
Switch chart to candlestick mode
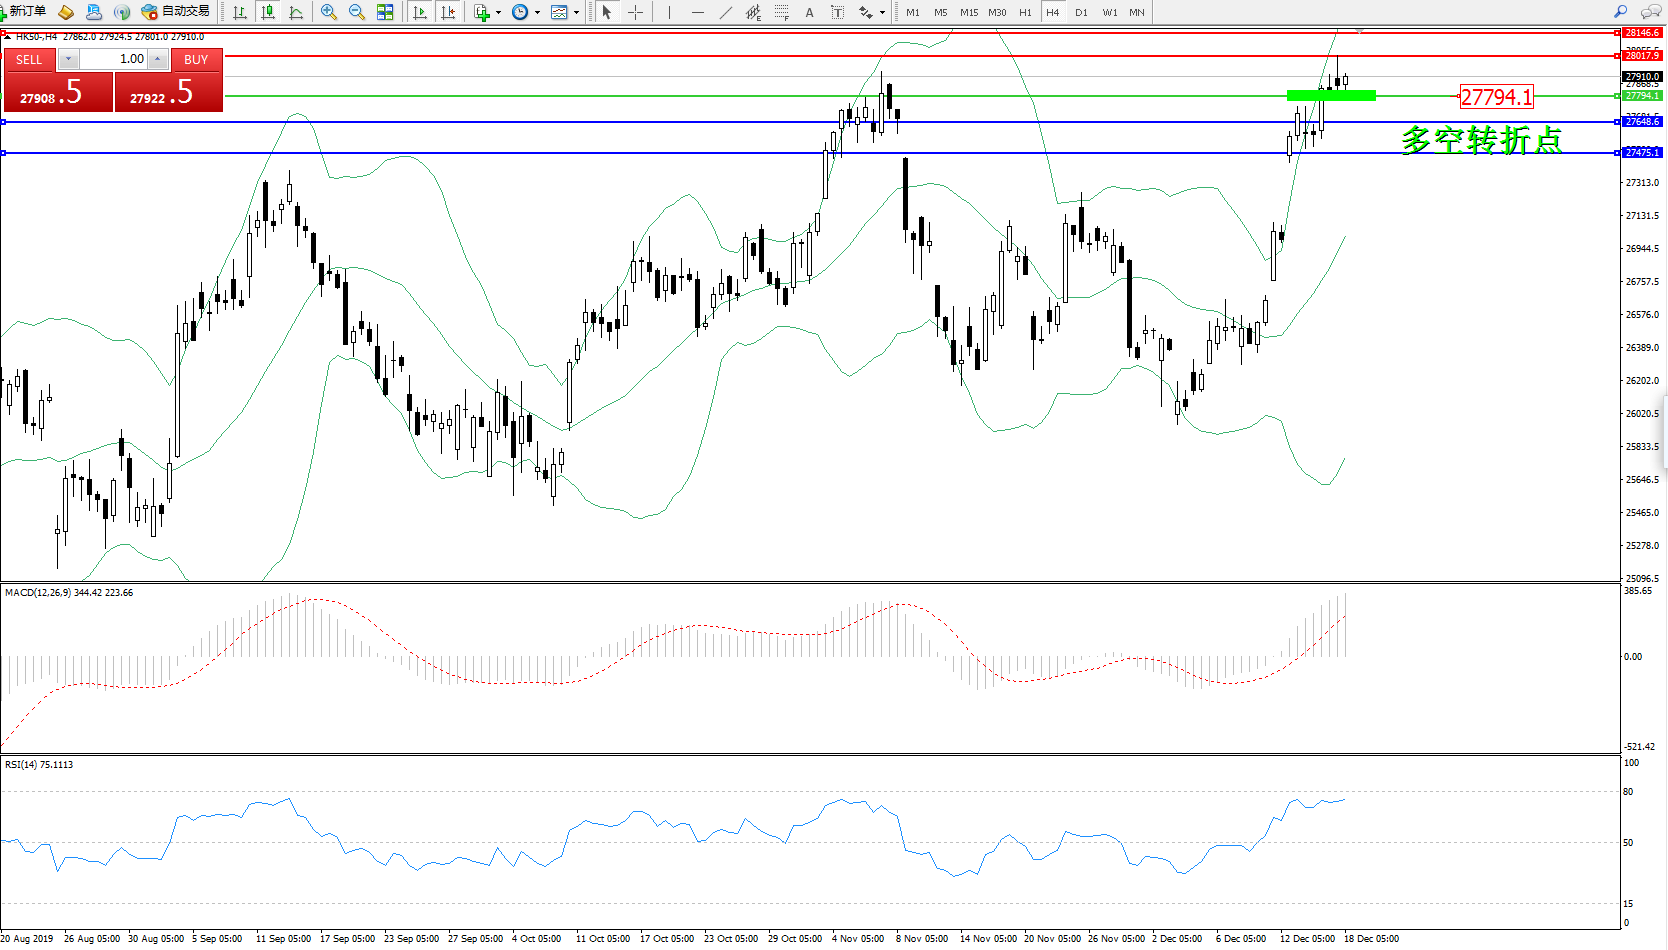(268, 12)
